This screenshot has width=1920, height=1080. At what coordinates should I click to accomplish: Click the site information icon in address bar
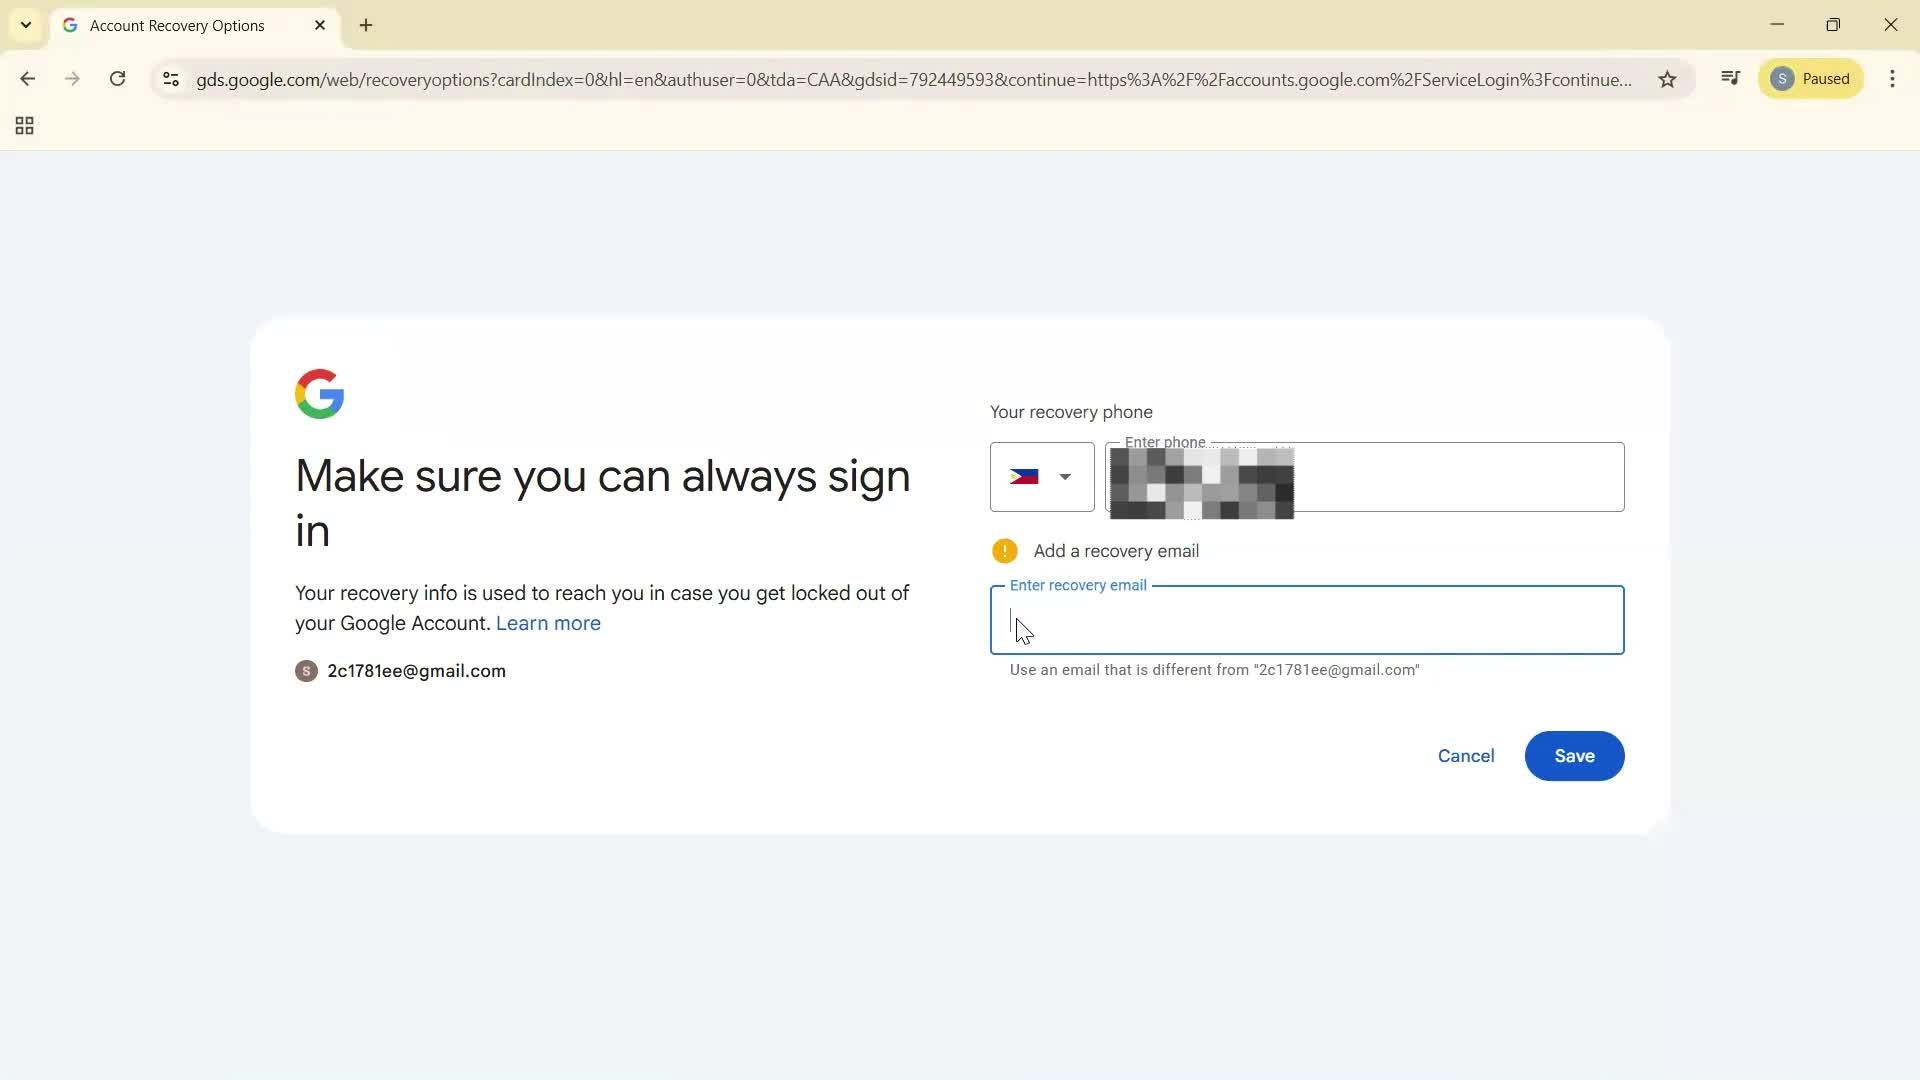[170, 80]
